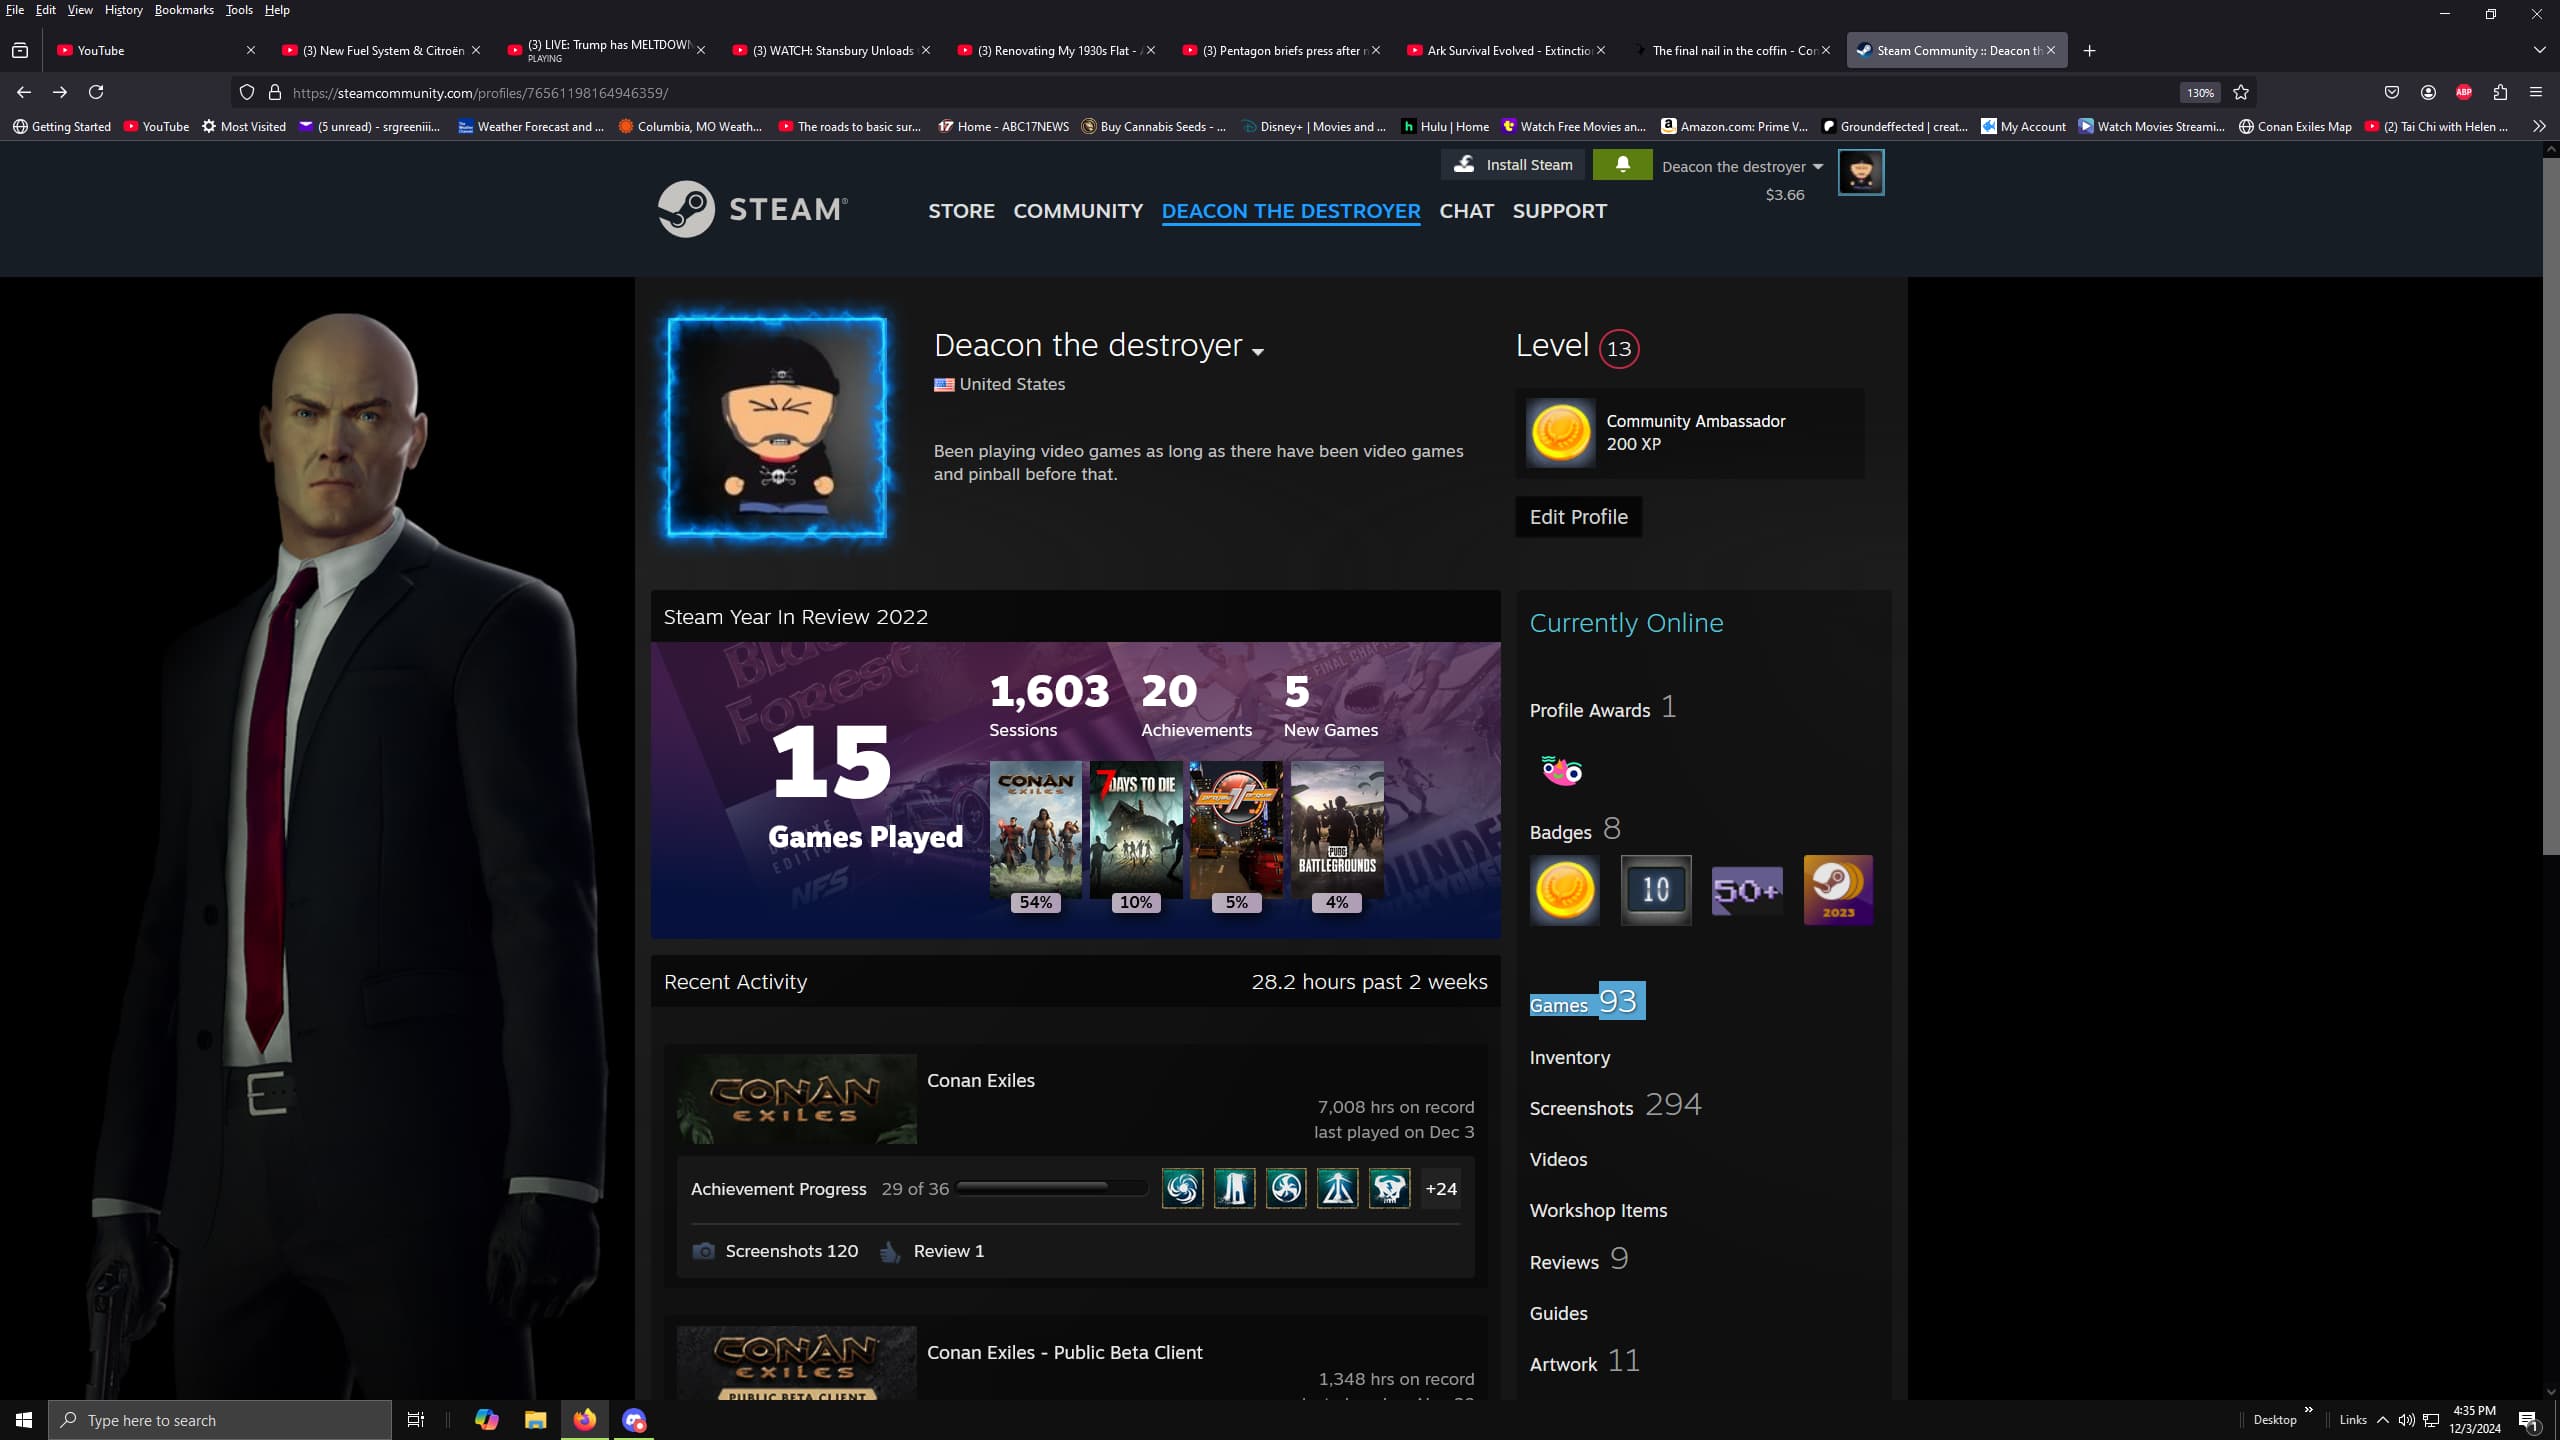Bookmark this page with star icon
2560x1440 pixels.
[x=2241, y=92]
